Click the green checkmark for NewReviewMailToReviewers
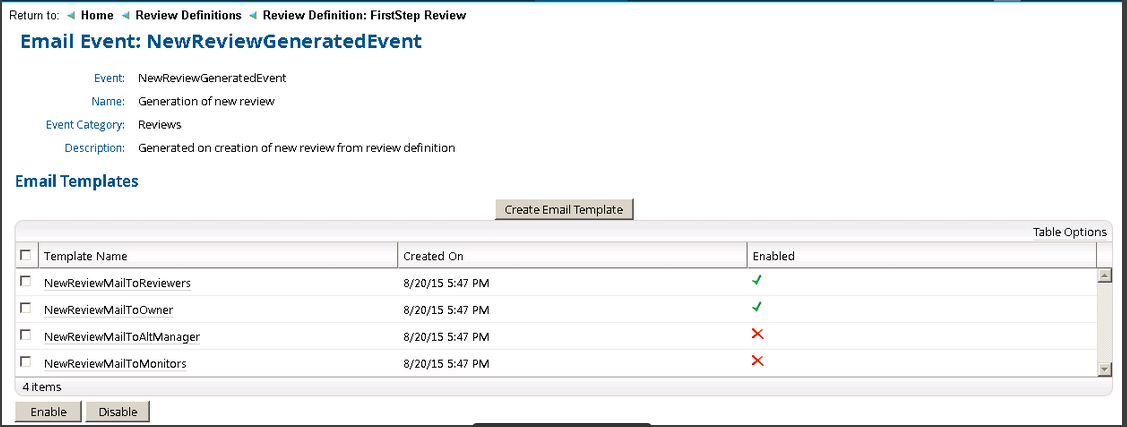The image size is (1127, 427). [x=757, y=281]
